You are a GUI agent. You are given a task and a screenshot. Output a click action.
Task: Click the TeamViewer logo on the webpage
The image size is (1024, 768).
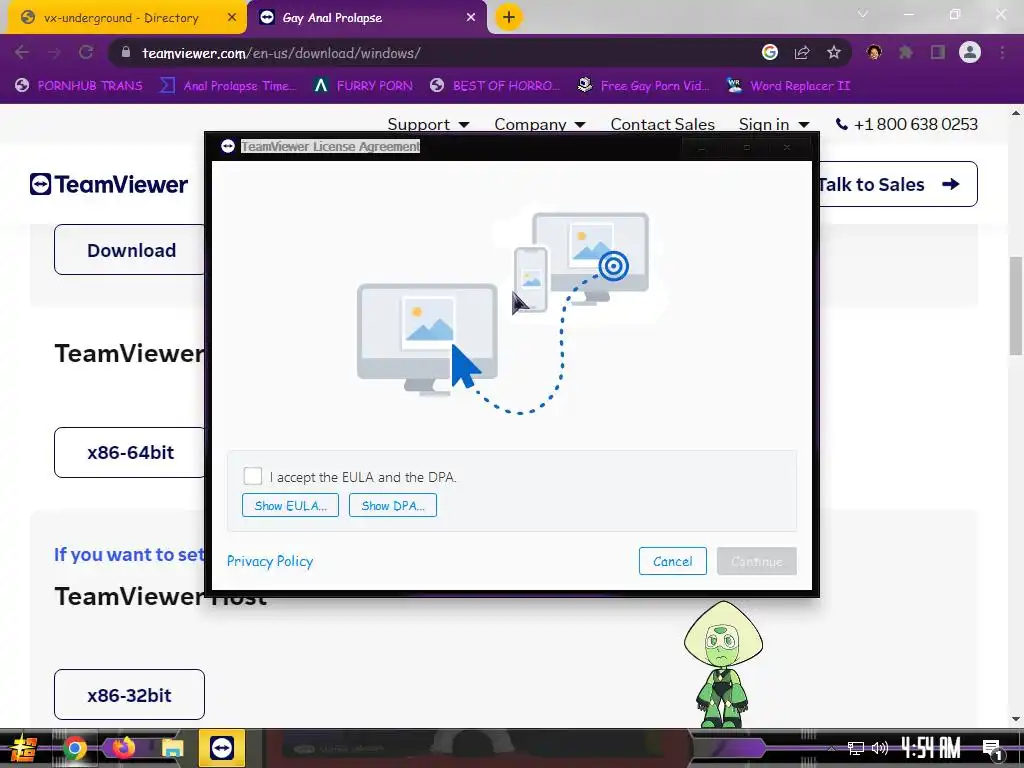[109, 184]
